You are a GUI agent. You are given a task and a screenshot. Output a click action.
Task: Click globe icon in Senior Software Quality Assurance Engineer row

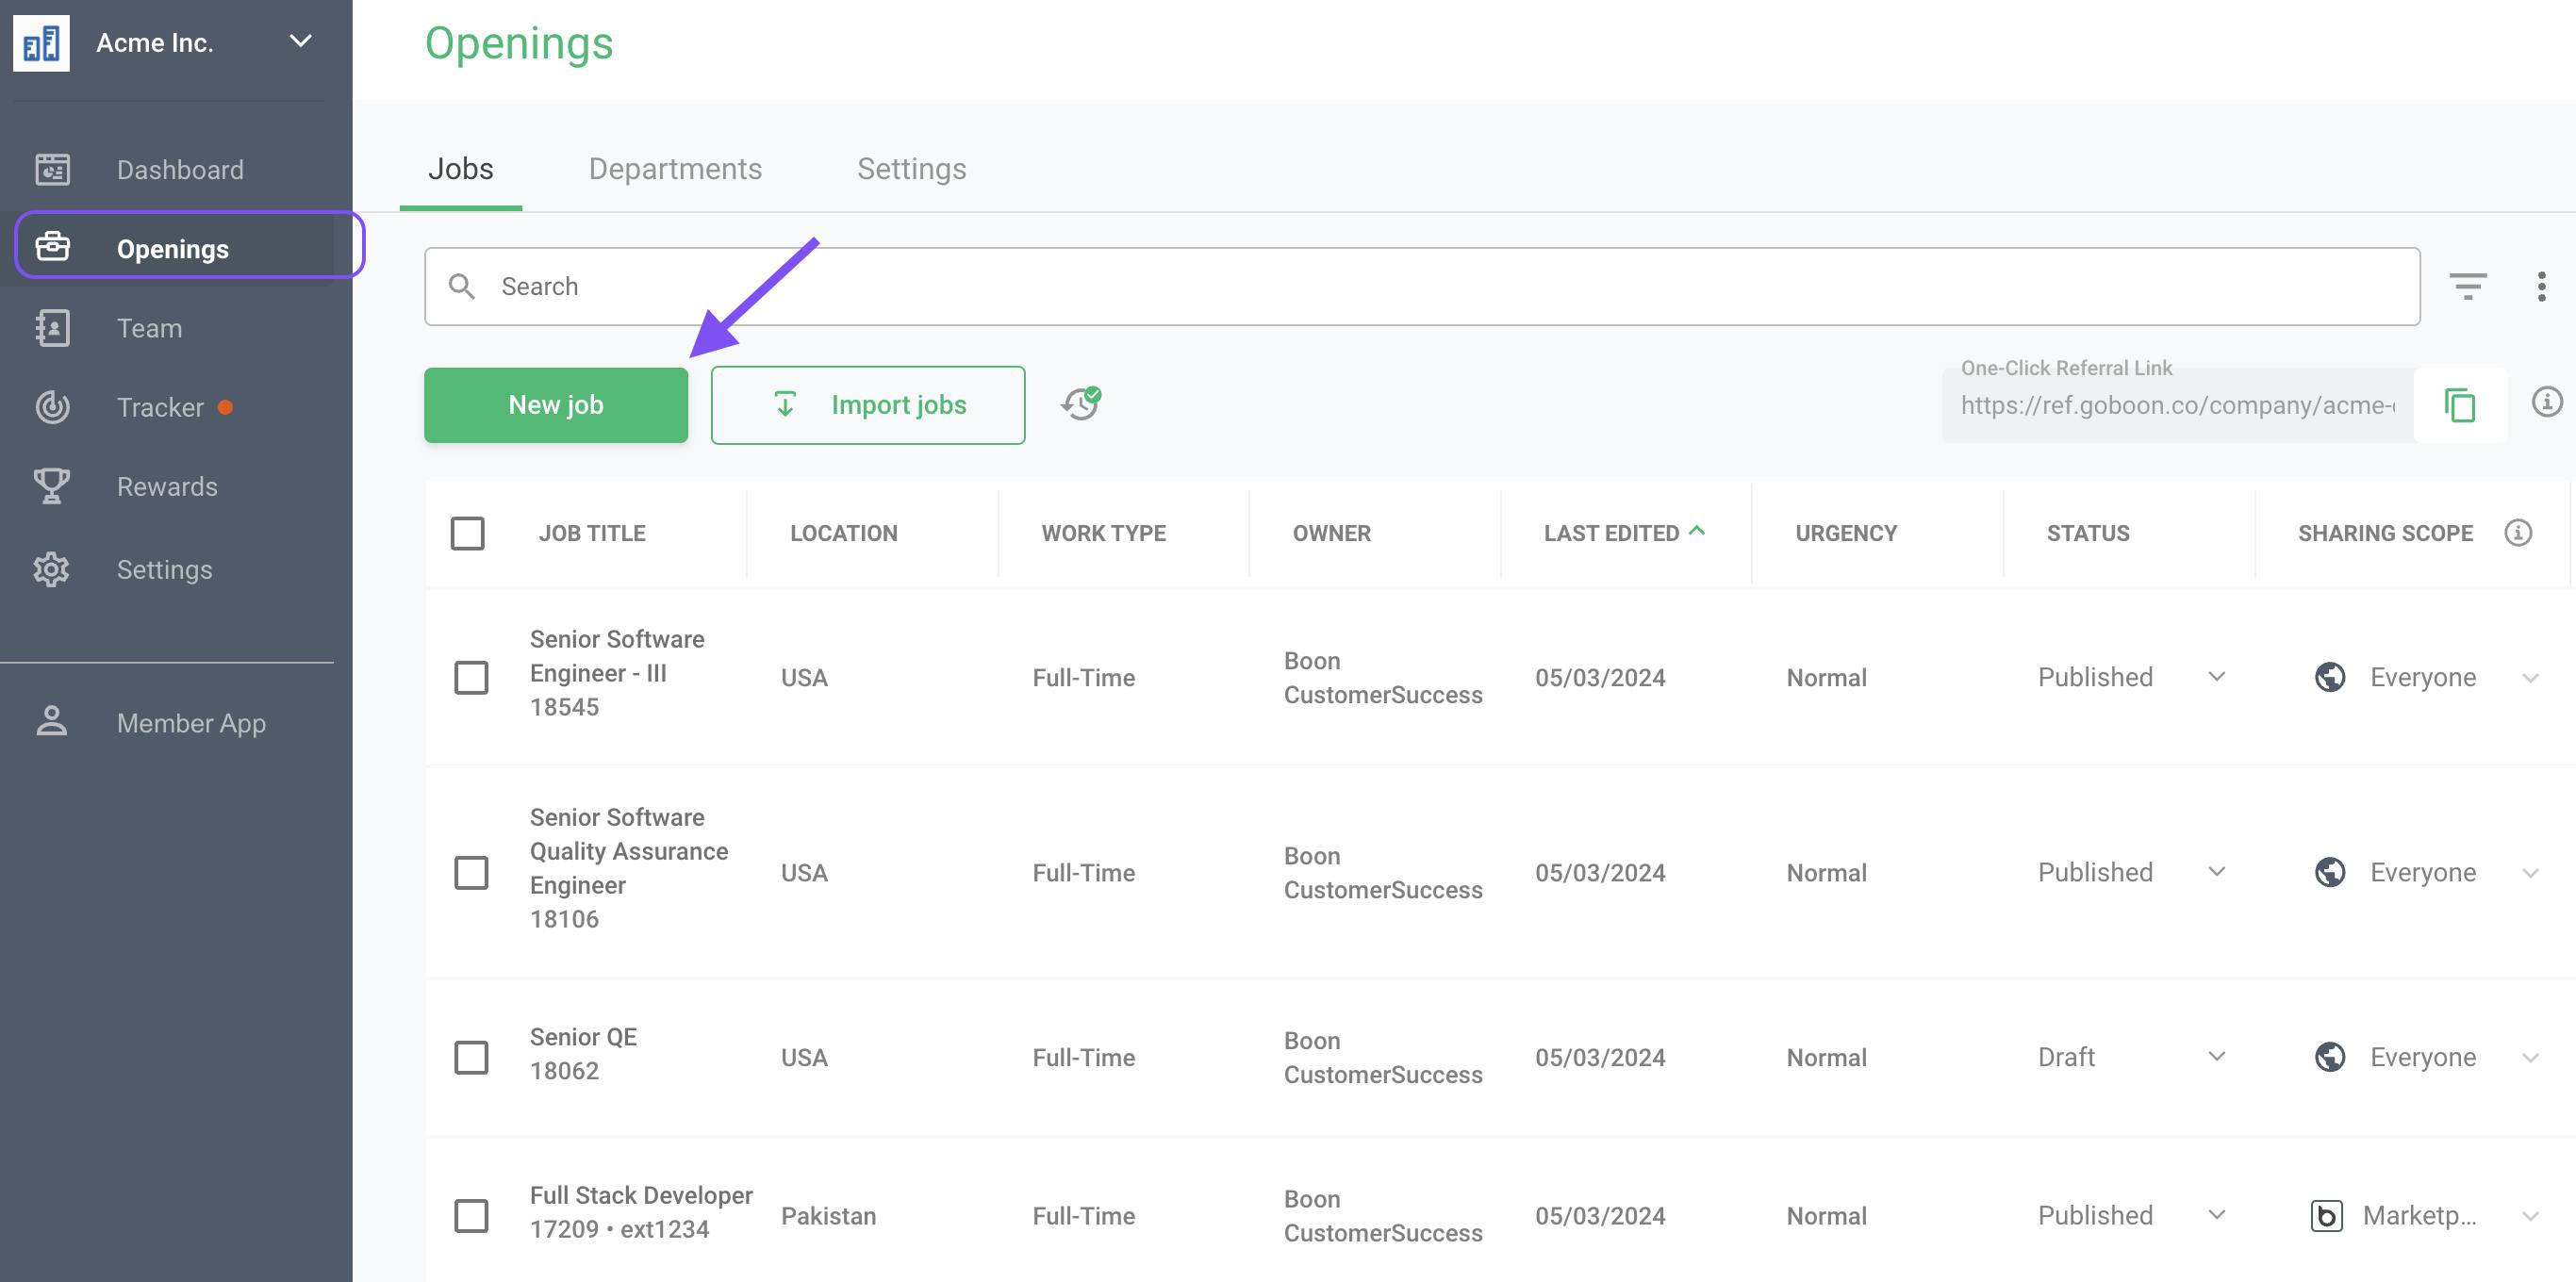2330,872
